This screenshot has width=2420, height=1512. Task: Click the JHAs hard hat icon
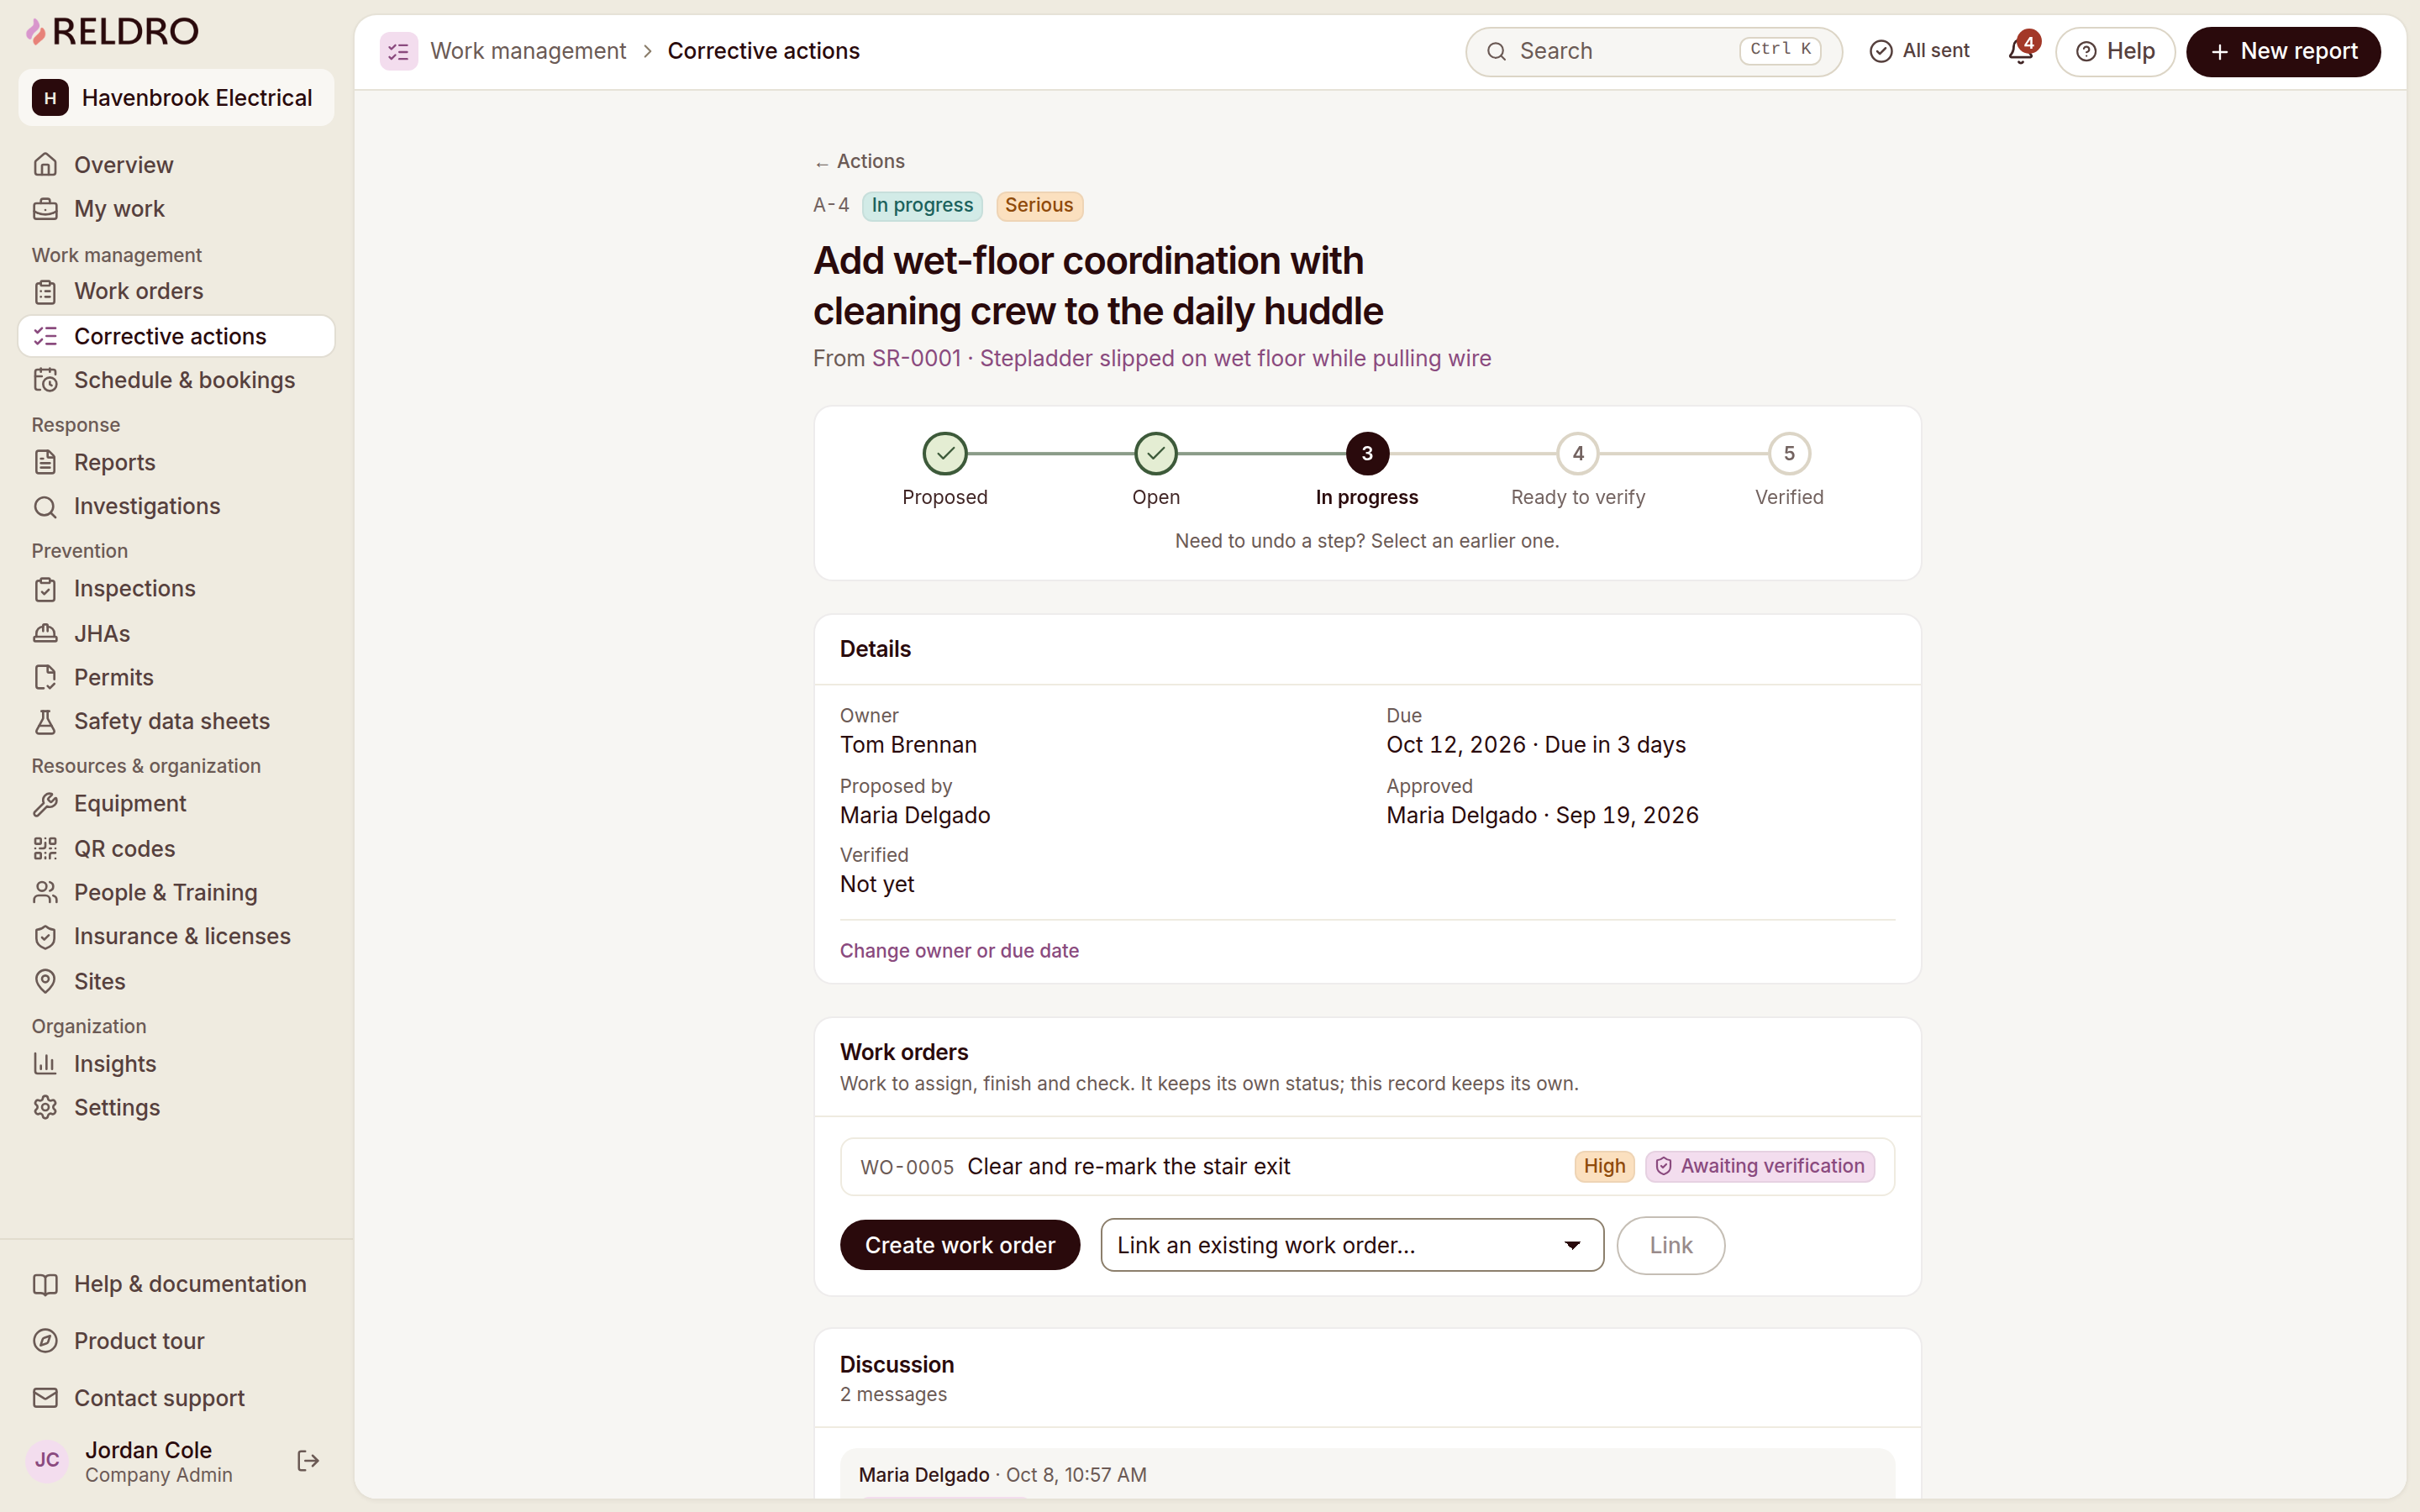(45, 633)
